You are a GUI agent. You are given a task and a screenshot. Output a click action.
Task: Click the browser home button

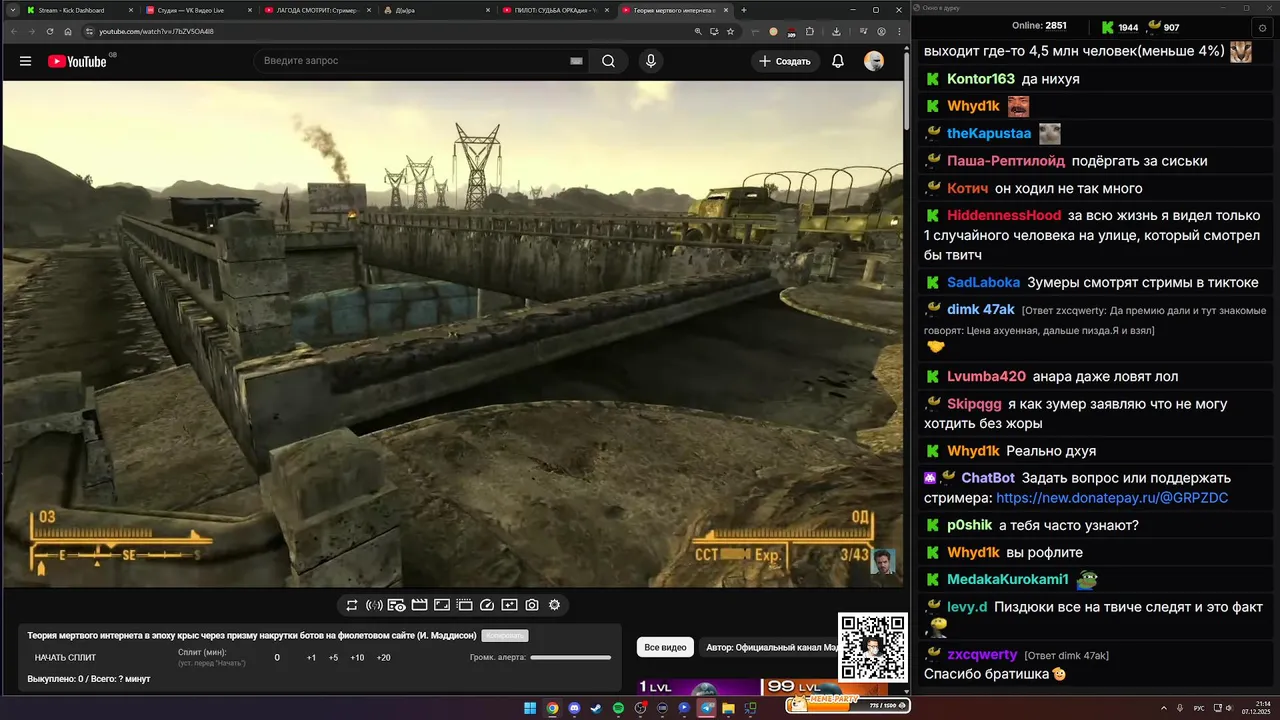[x=68, y=31]
